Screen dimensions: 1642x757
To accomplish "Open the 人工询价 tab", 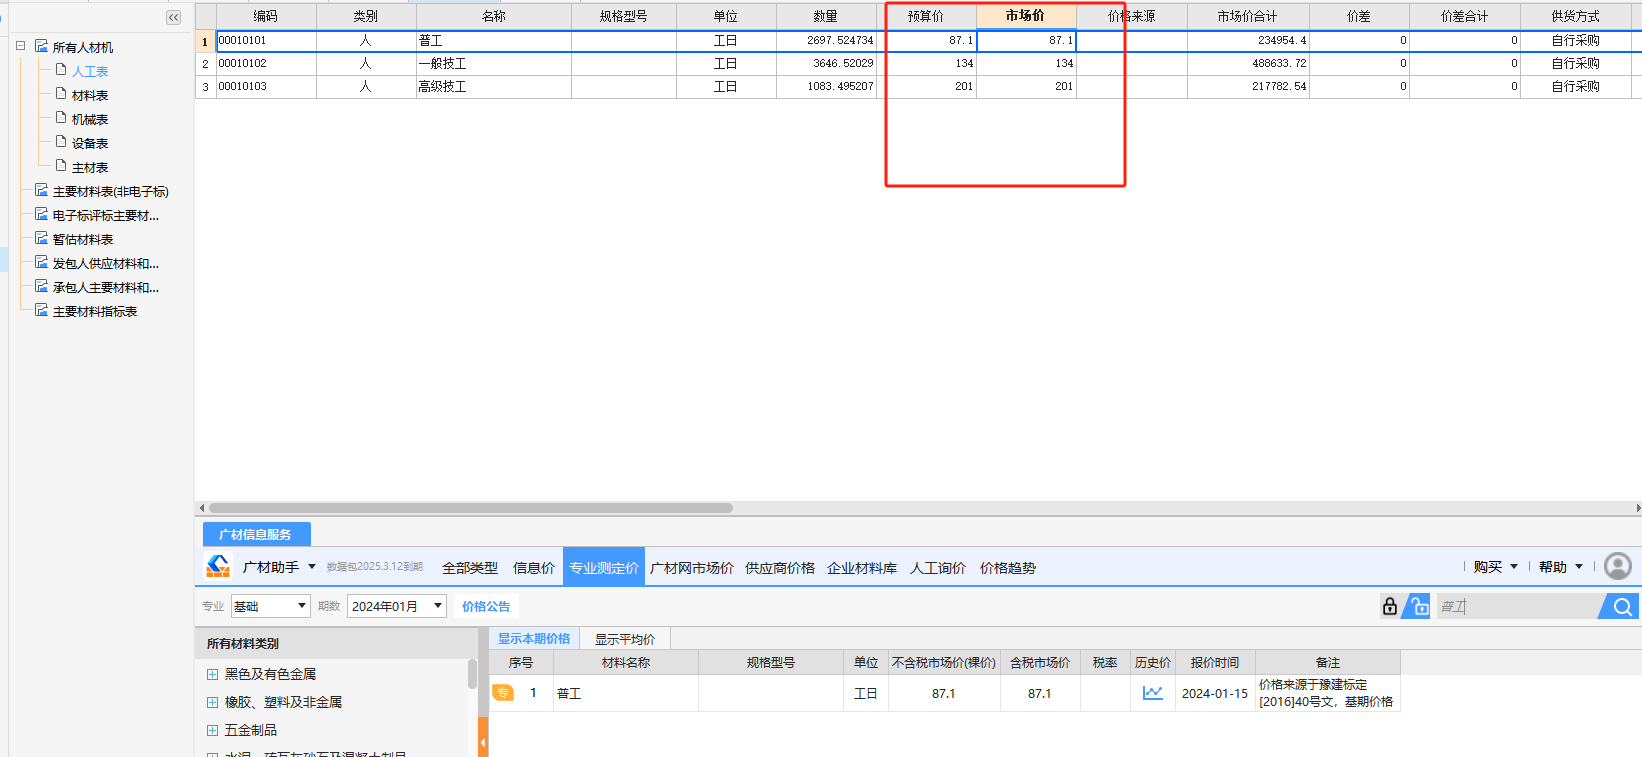I will 938,568.
